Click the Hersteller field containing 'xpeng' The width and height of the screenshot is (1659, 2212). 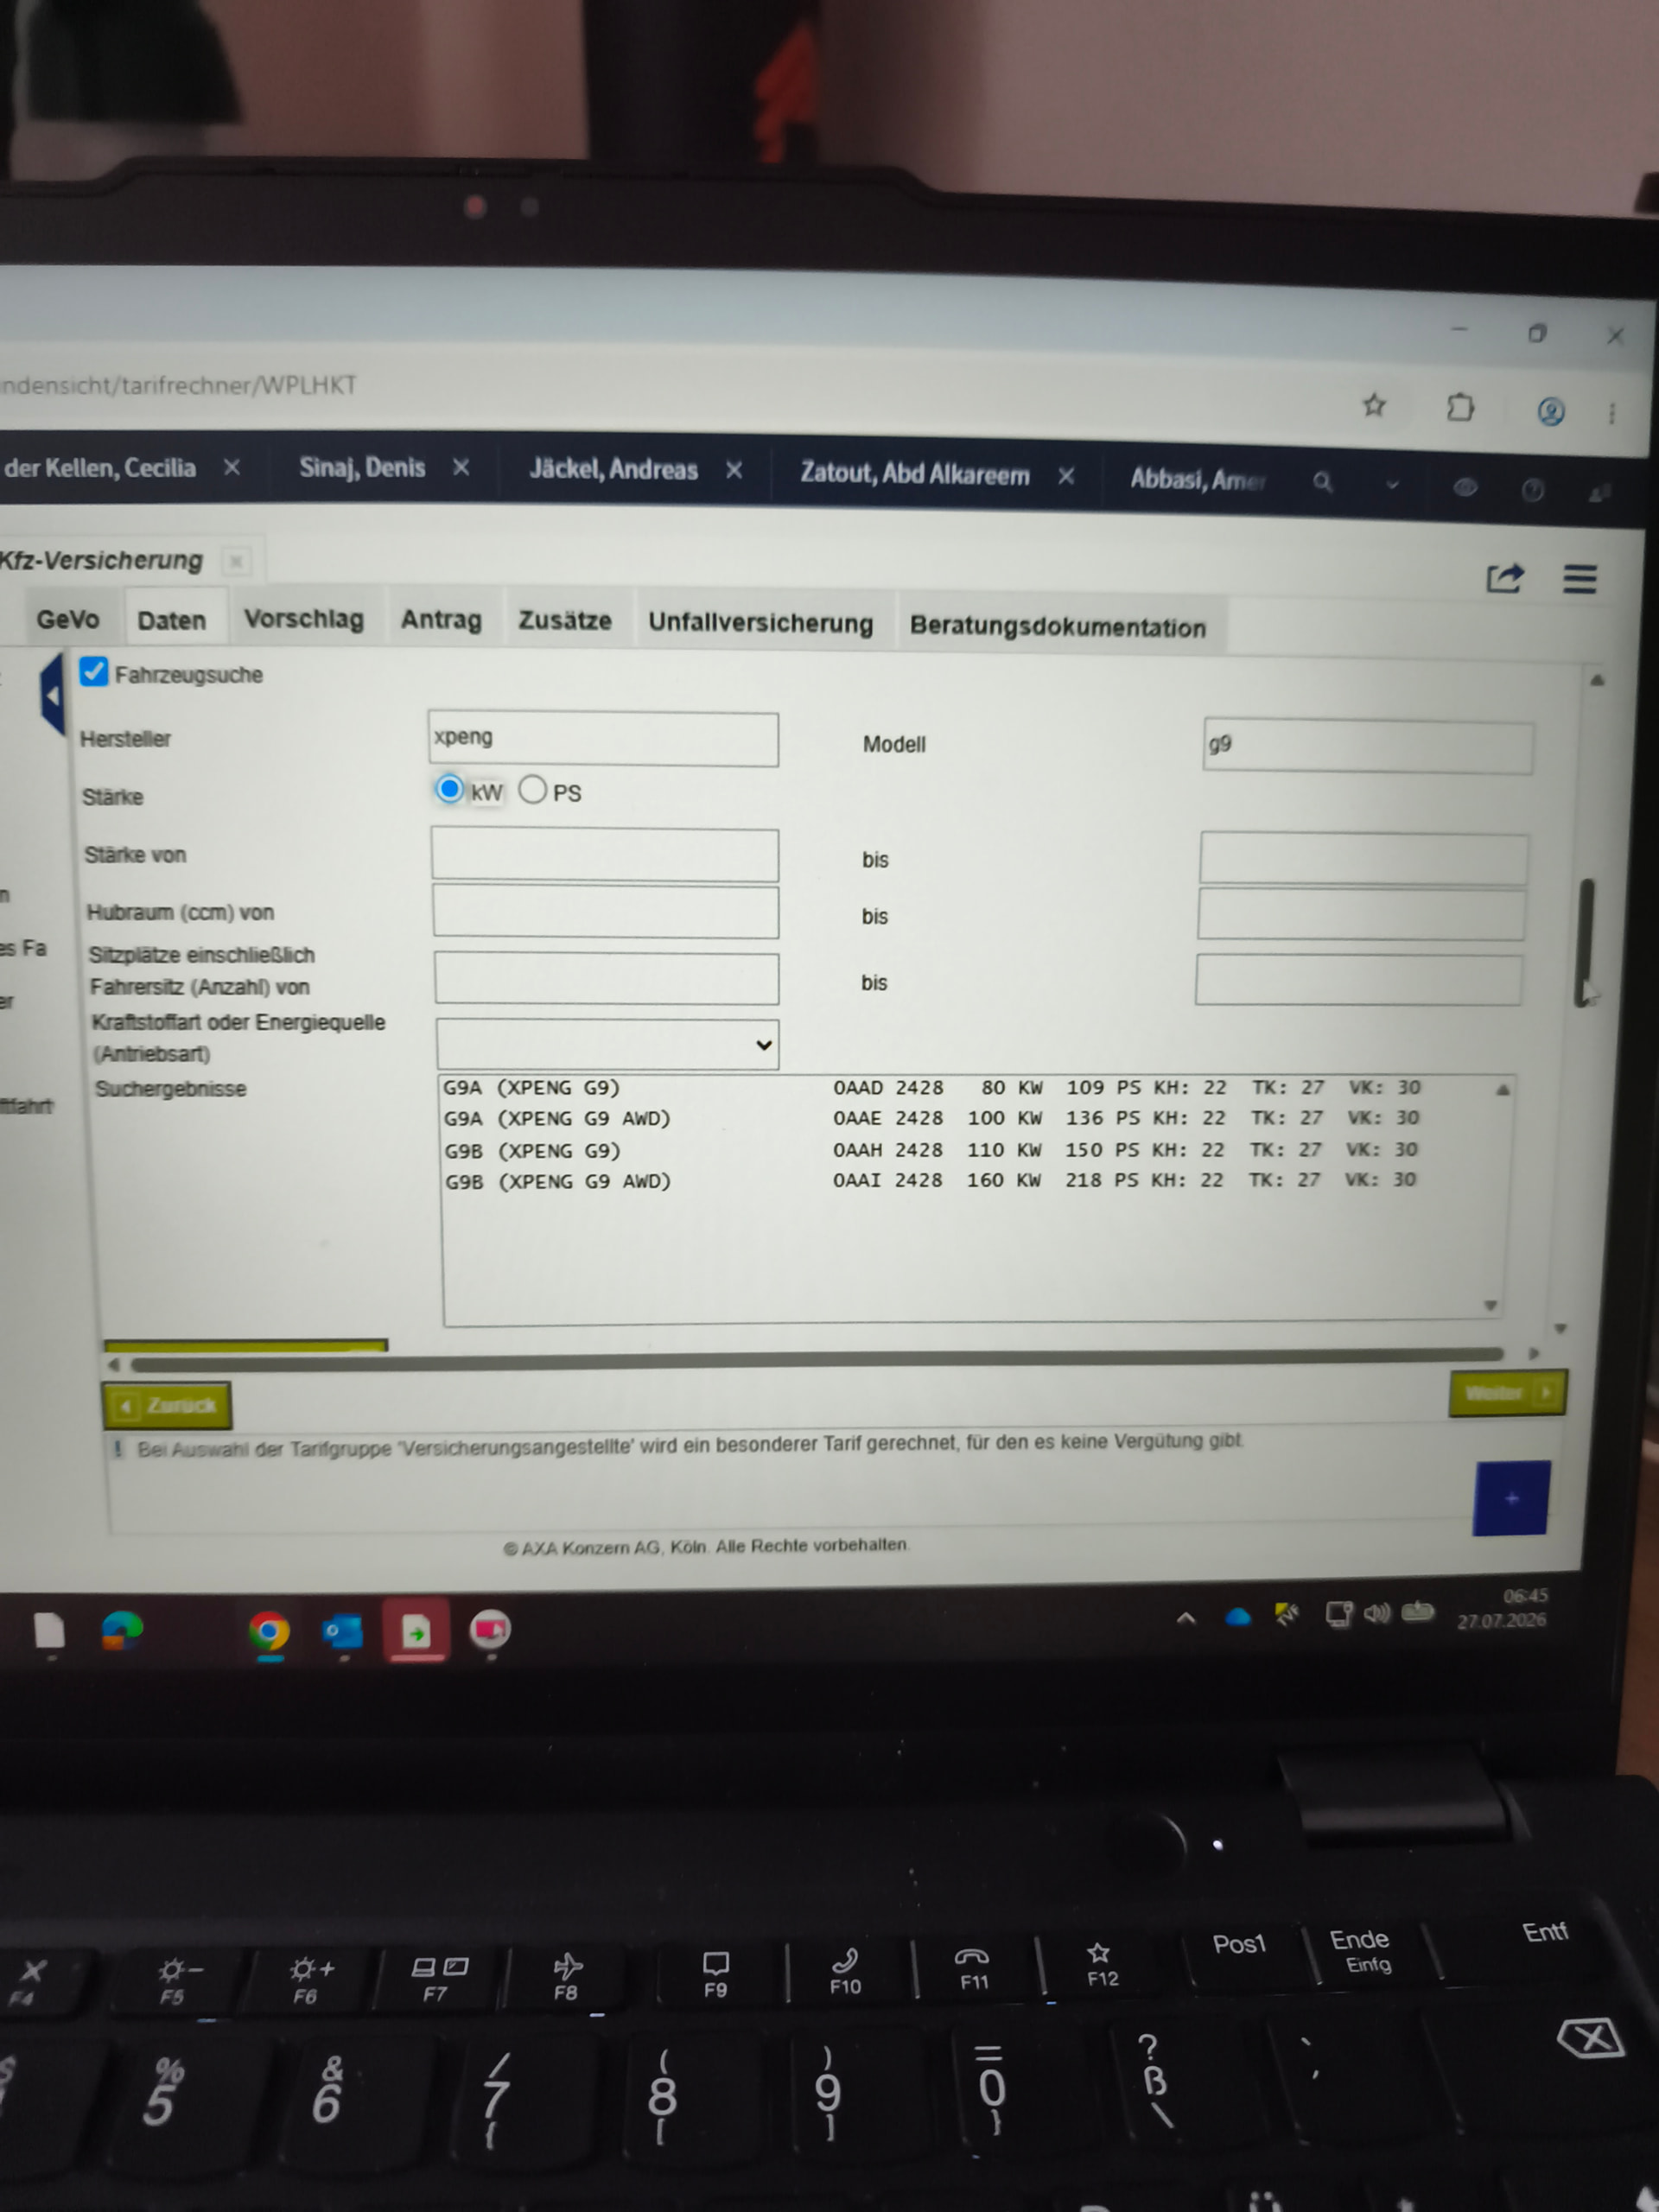(x=603, y=739)
